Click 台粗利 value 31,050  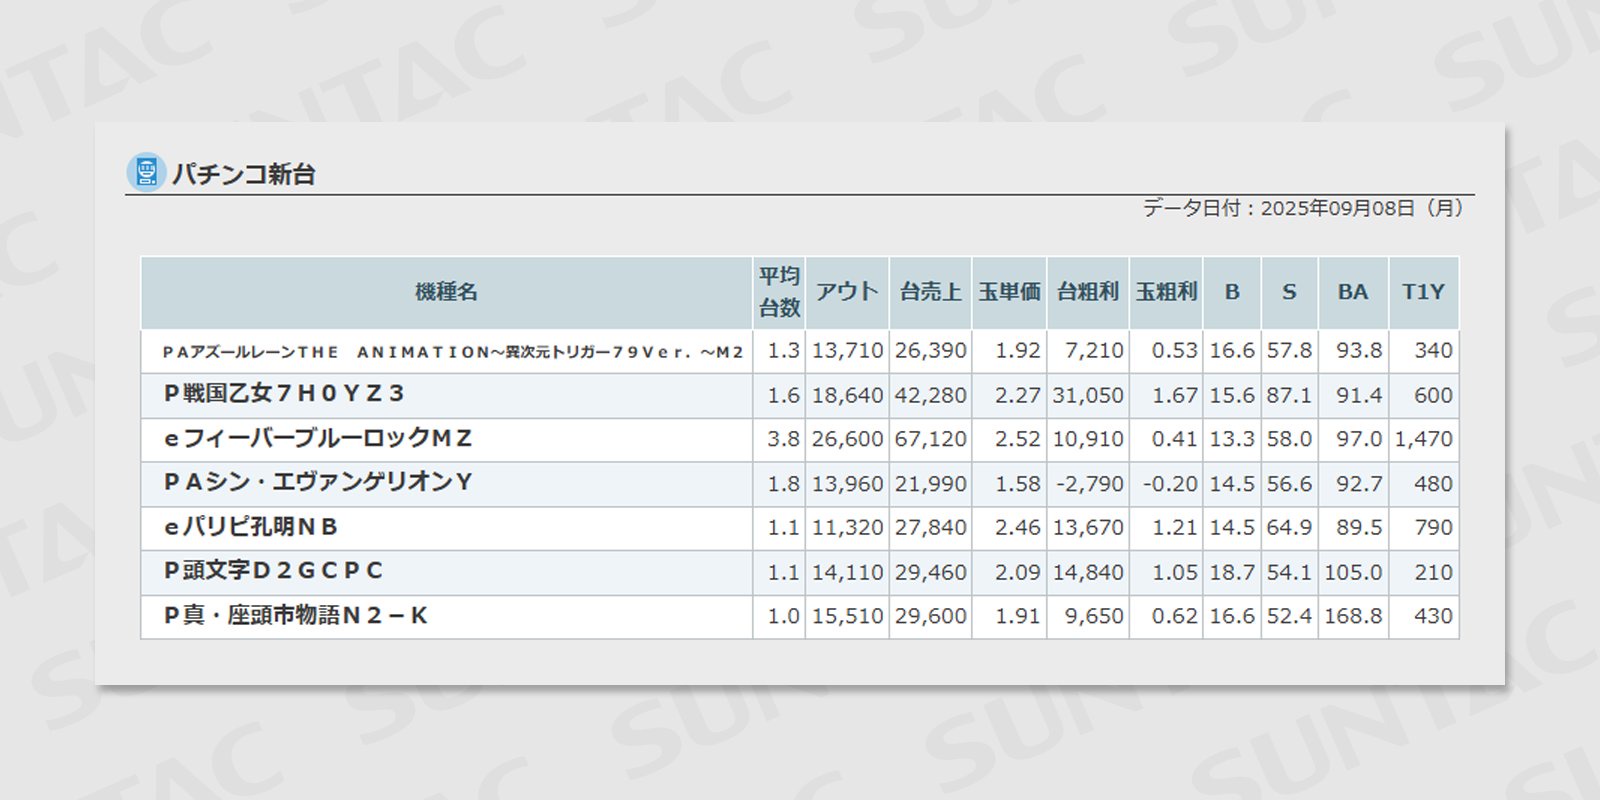click(x=1088, y=395)
